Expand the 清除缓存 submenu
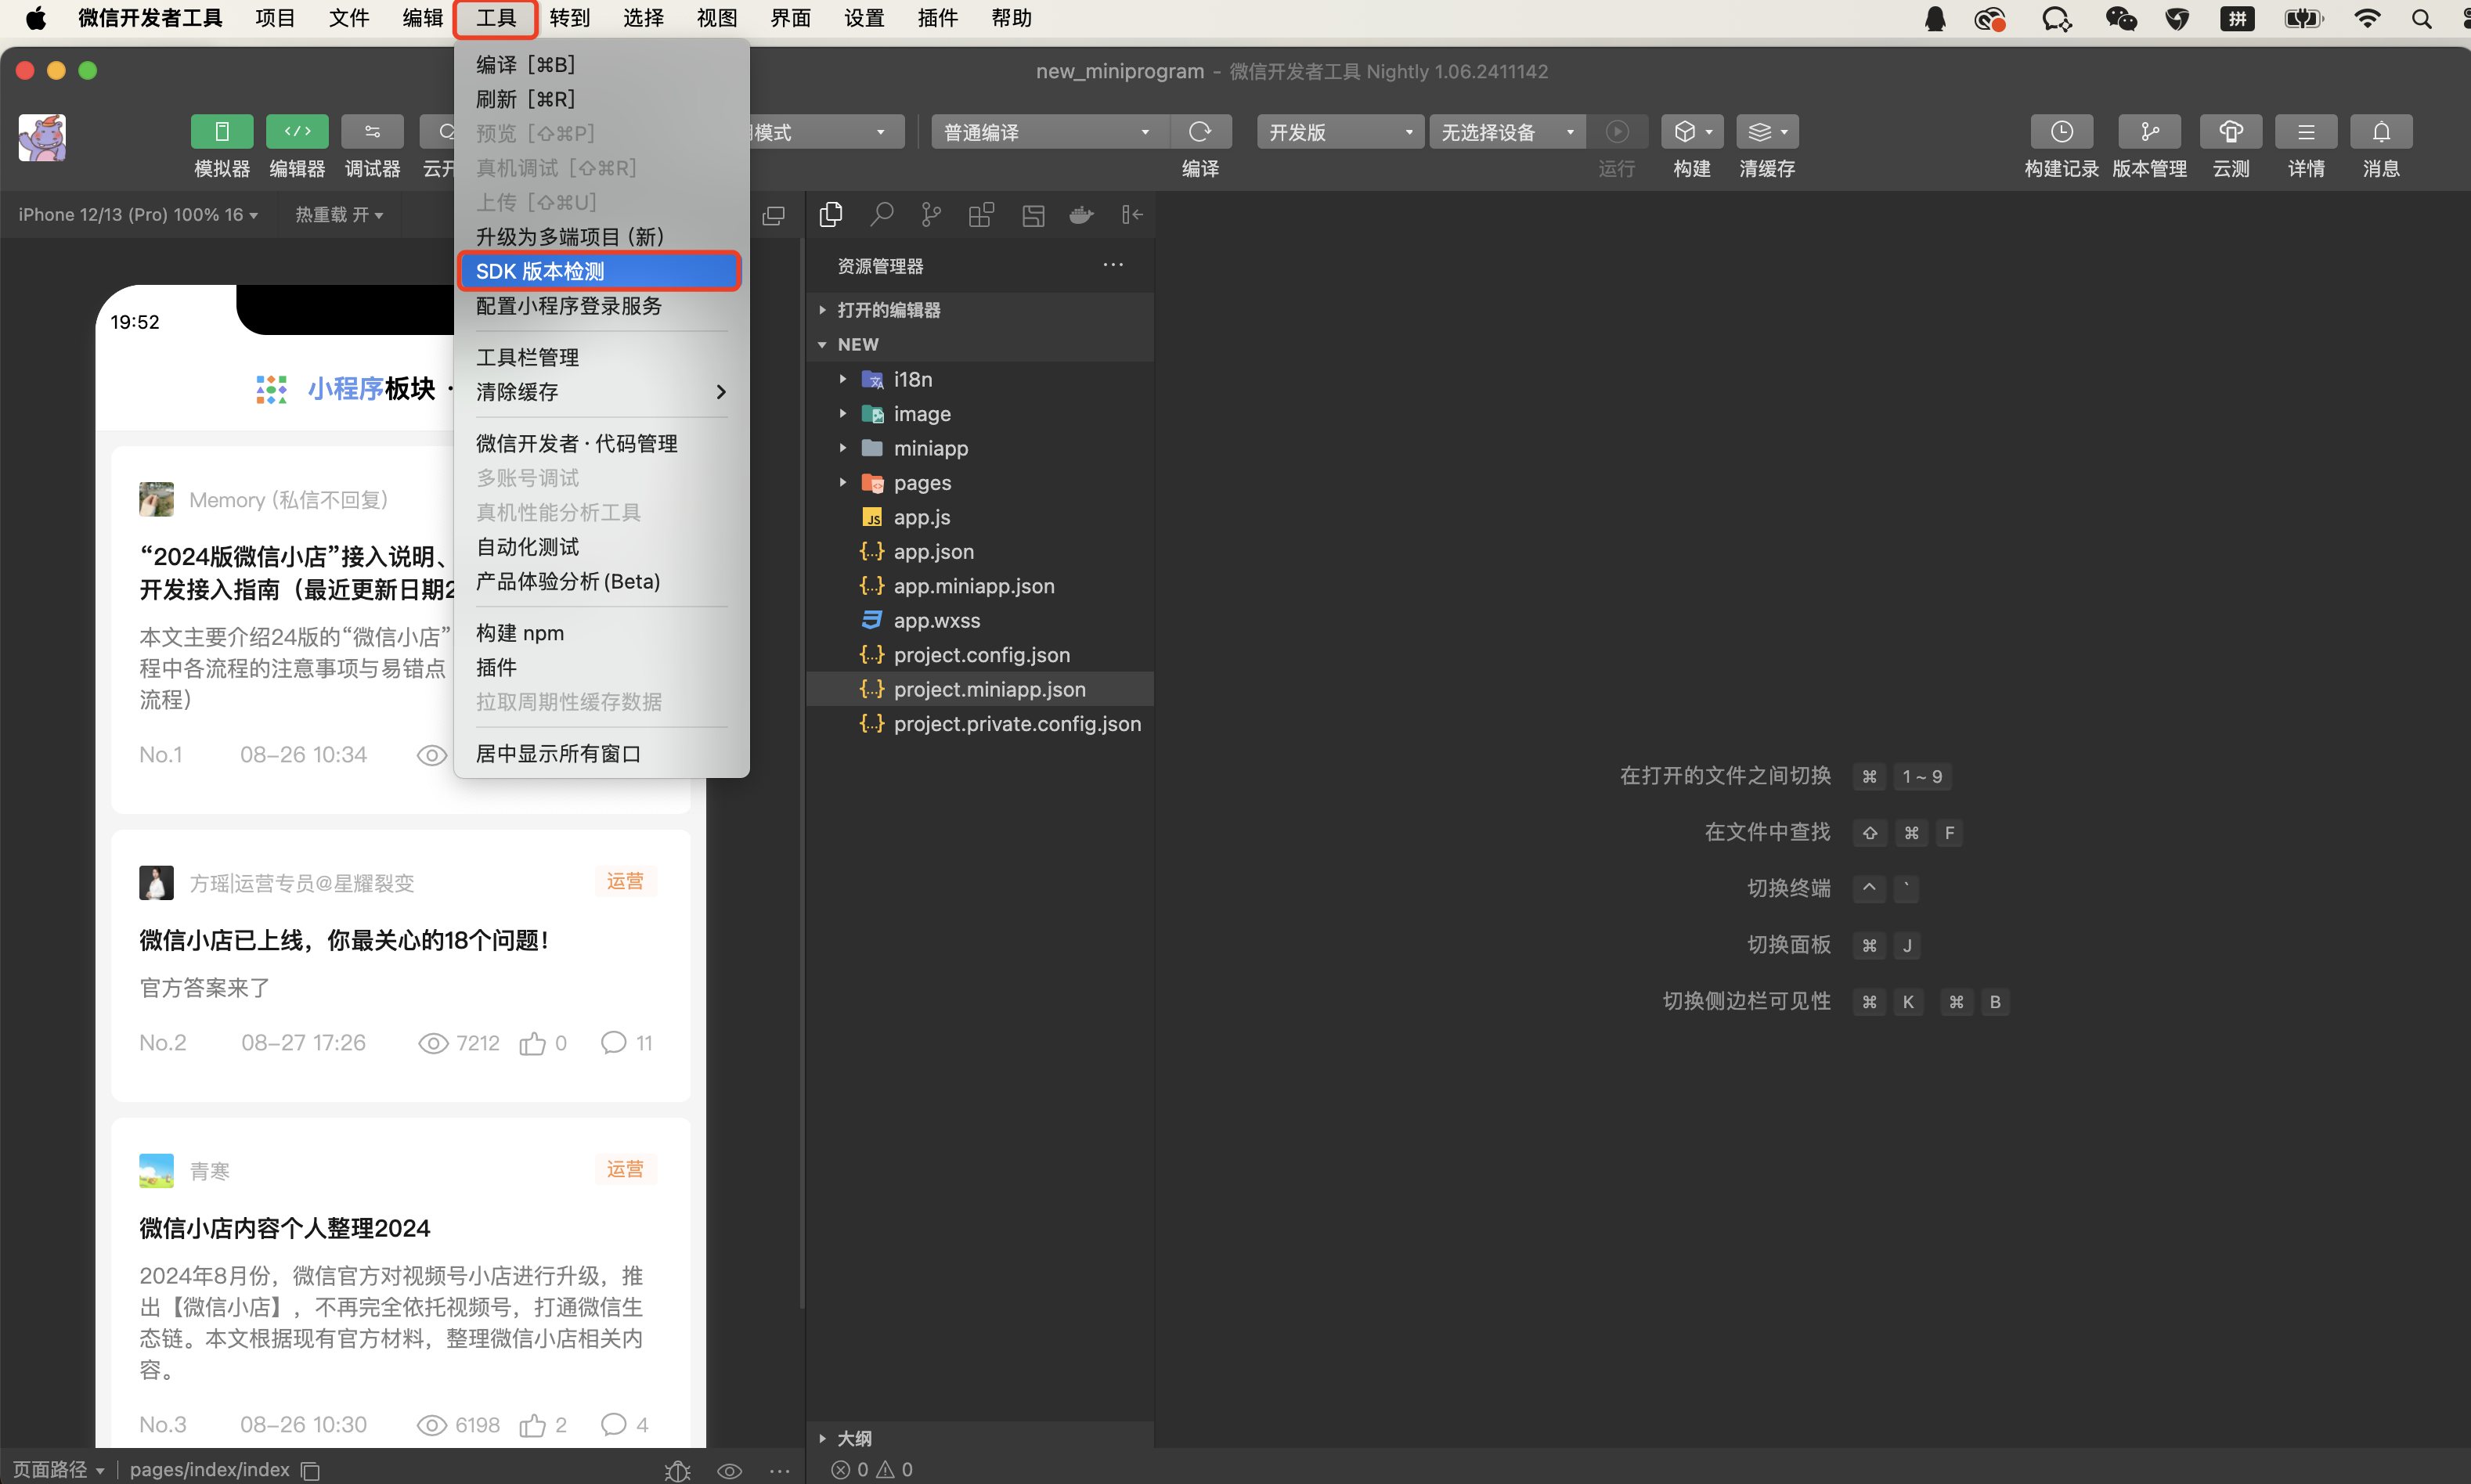 (601, 392)
